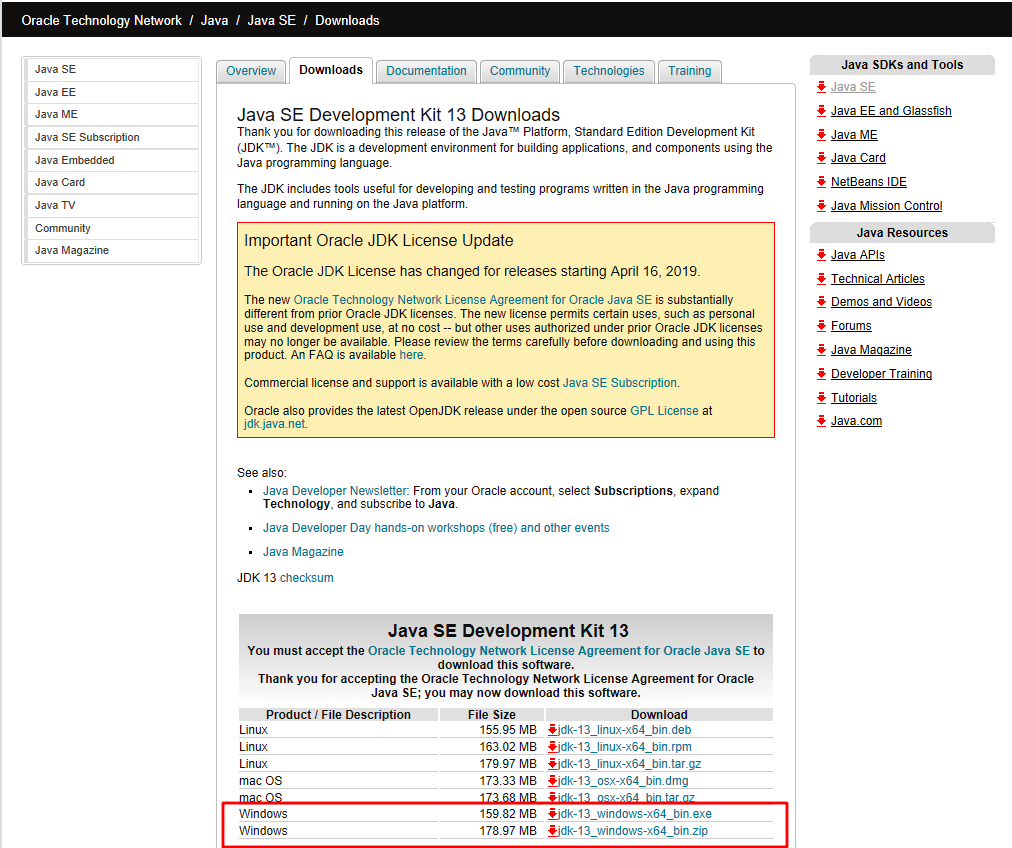Open Java Card in left sidebar menu
1012x848 pixels.
tap(112, 183)
